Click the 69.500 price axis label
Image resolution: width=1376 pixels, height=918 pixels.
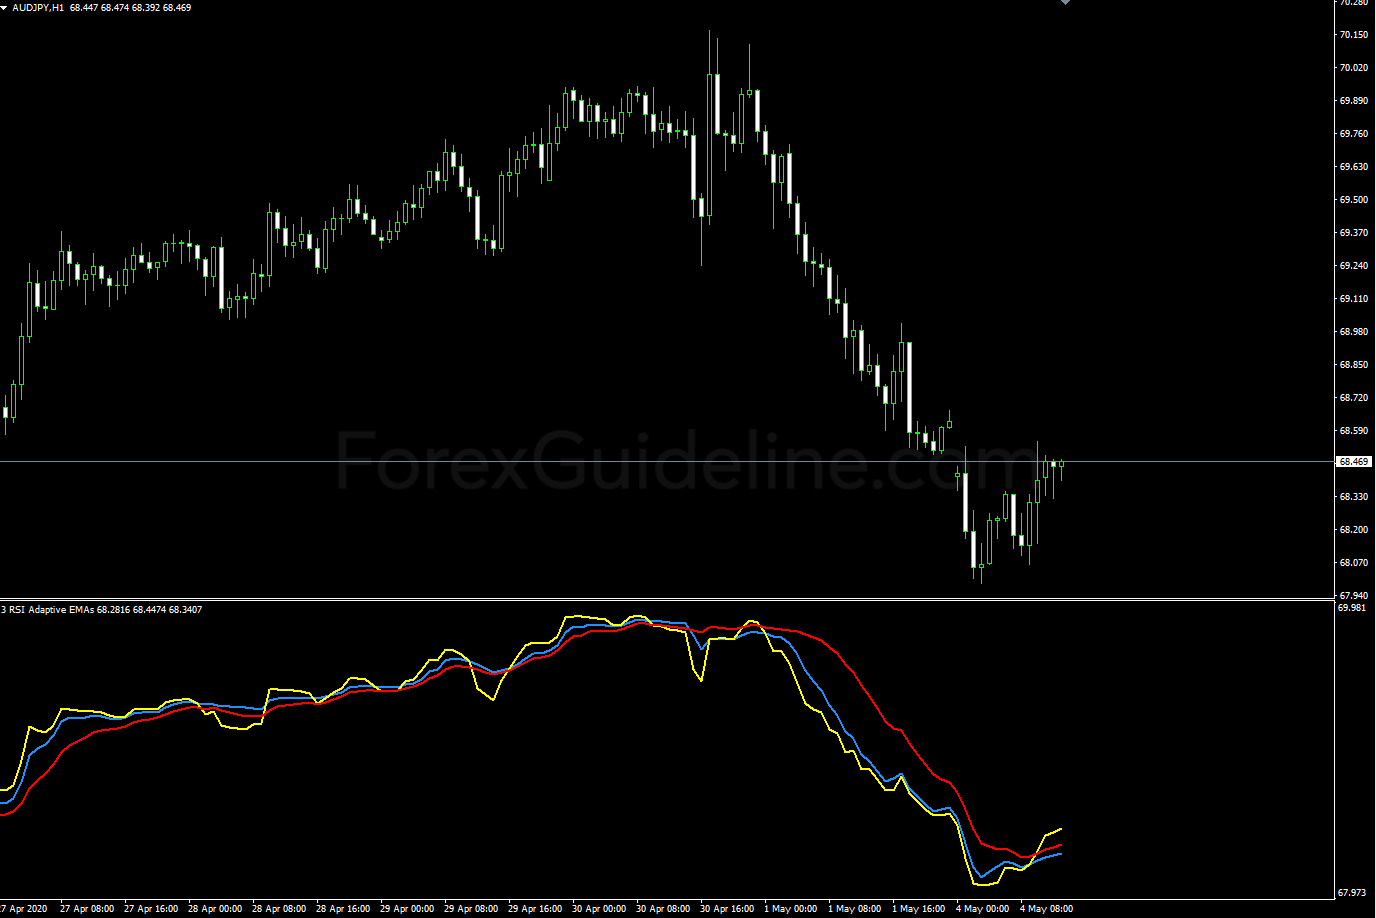pyautogui.click(x=1354, y=200)
